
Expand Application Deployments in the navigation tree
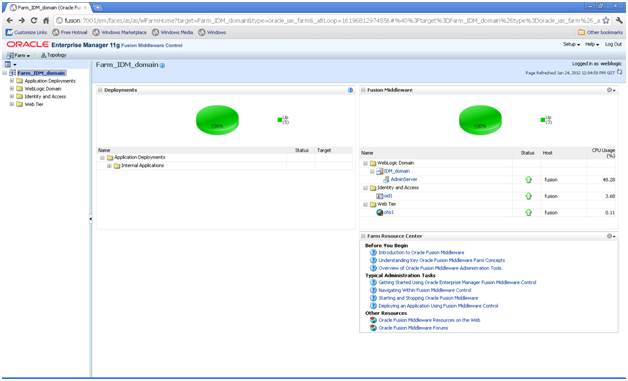pyautogui.click(x=12, y=81)
